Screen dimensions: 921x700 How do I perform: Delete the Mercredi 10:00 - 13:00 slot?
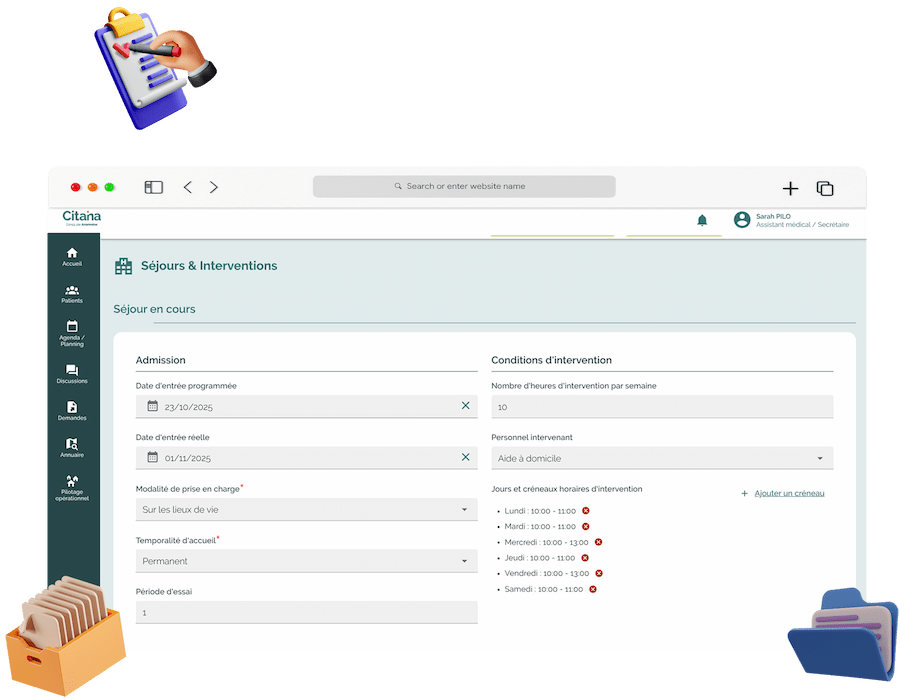pos(598,542)
